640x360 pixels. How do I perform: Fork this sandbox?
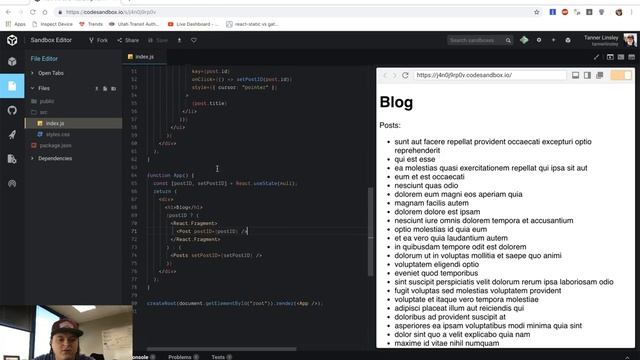(98, 40)
